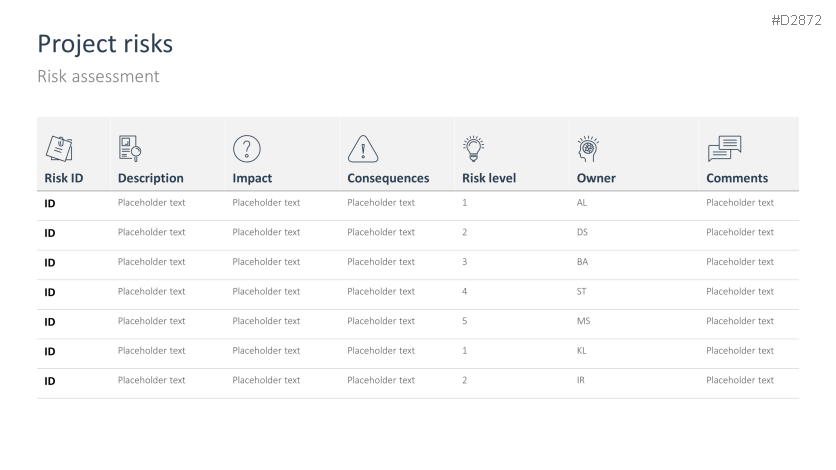Screen dimensions: 836x470
Task: Click the risk level cell showing 3
Action: 465,262
